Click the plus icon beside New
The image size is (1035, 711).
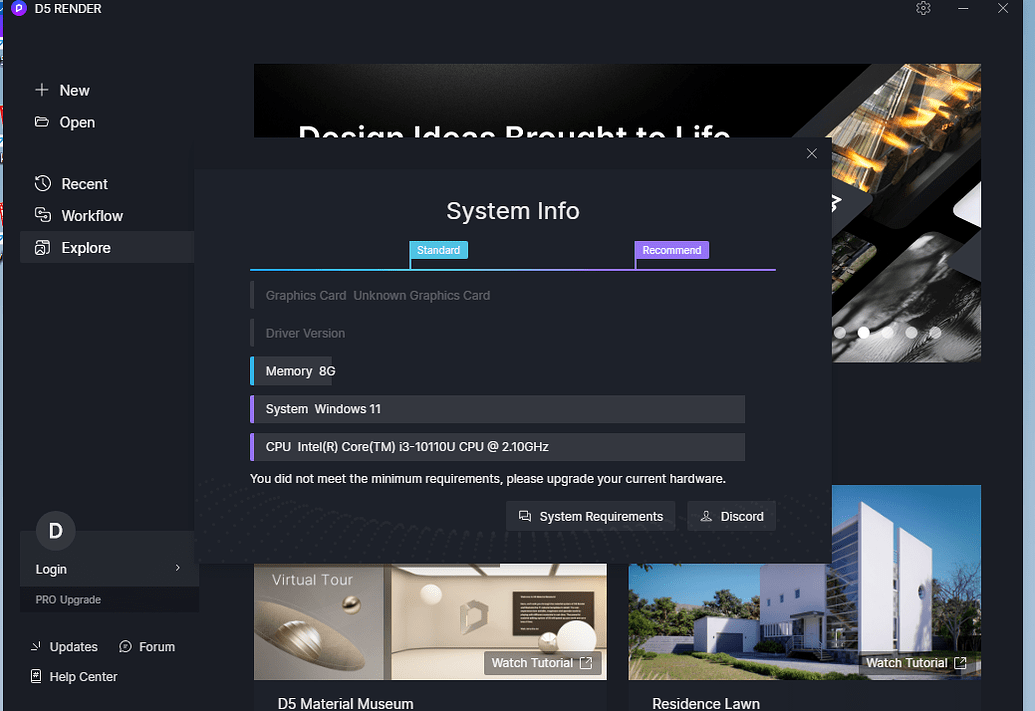click(42, 90)
